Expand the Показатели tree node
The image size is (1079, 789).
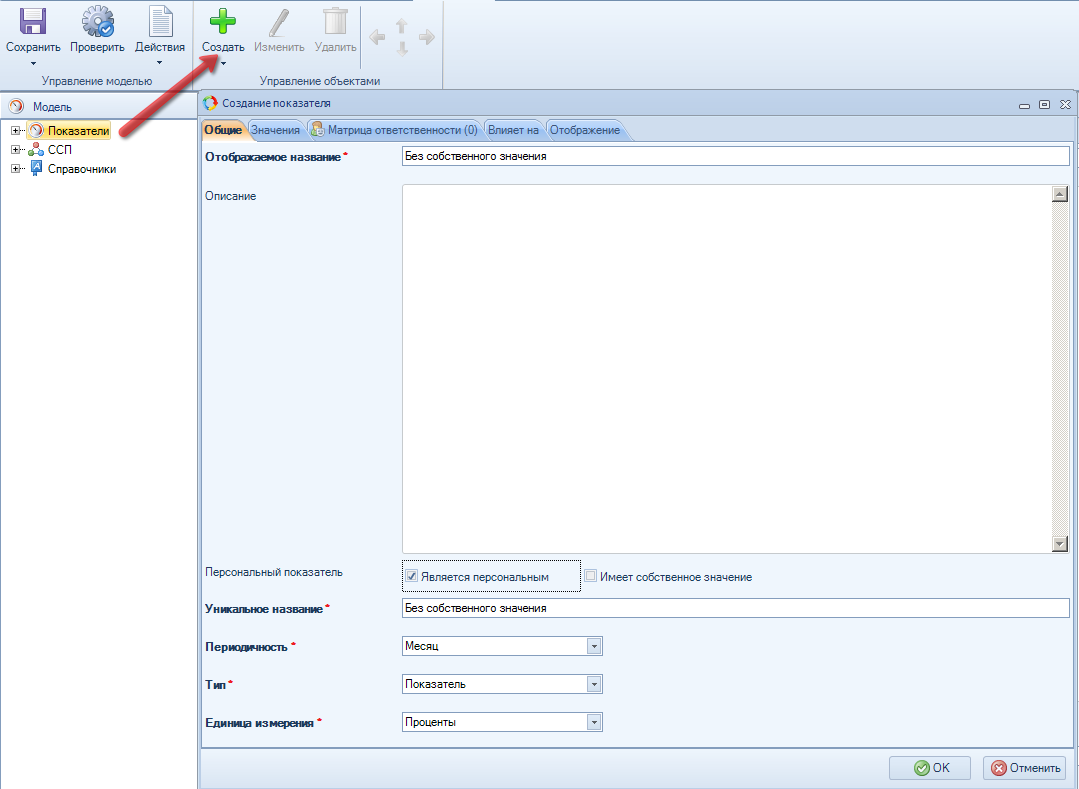coord(16,130)
